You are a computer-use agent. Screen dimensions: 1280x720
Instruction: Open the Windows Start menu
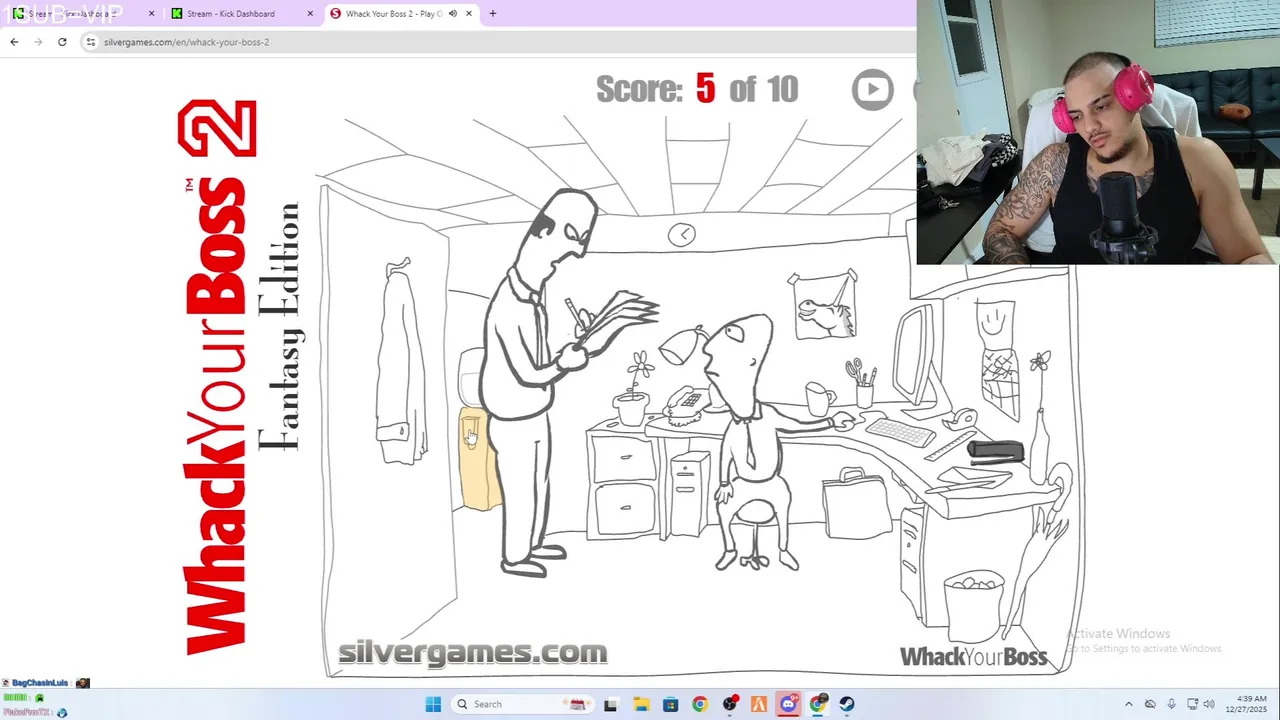(x=433, y=704)
